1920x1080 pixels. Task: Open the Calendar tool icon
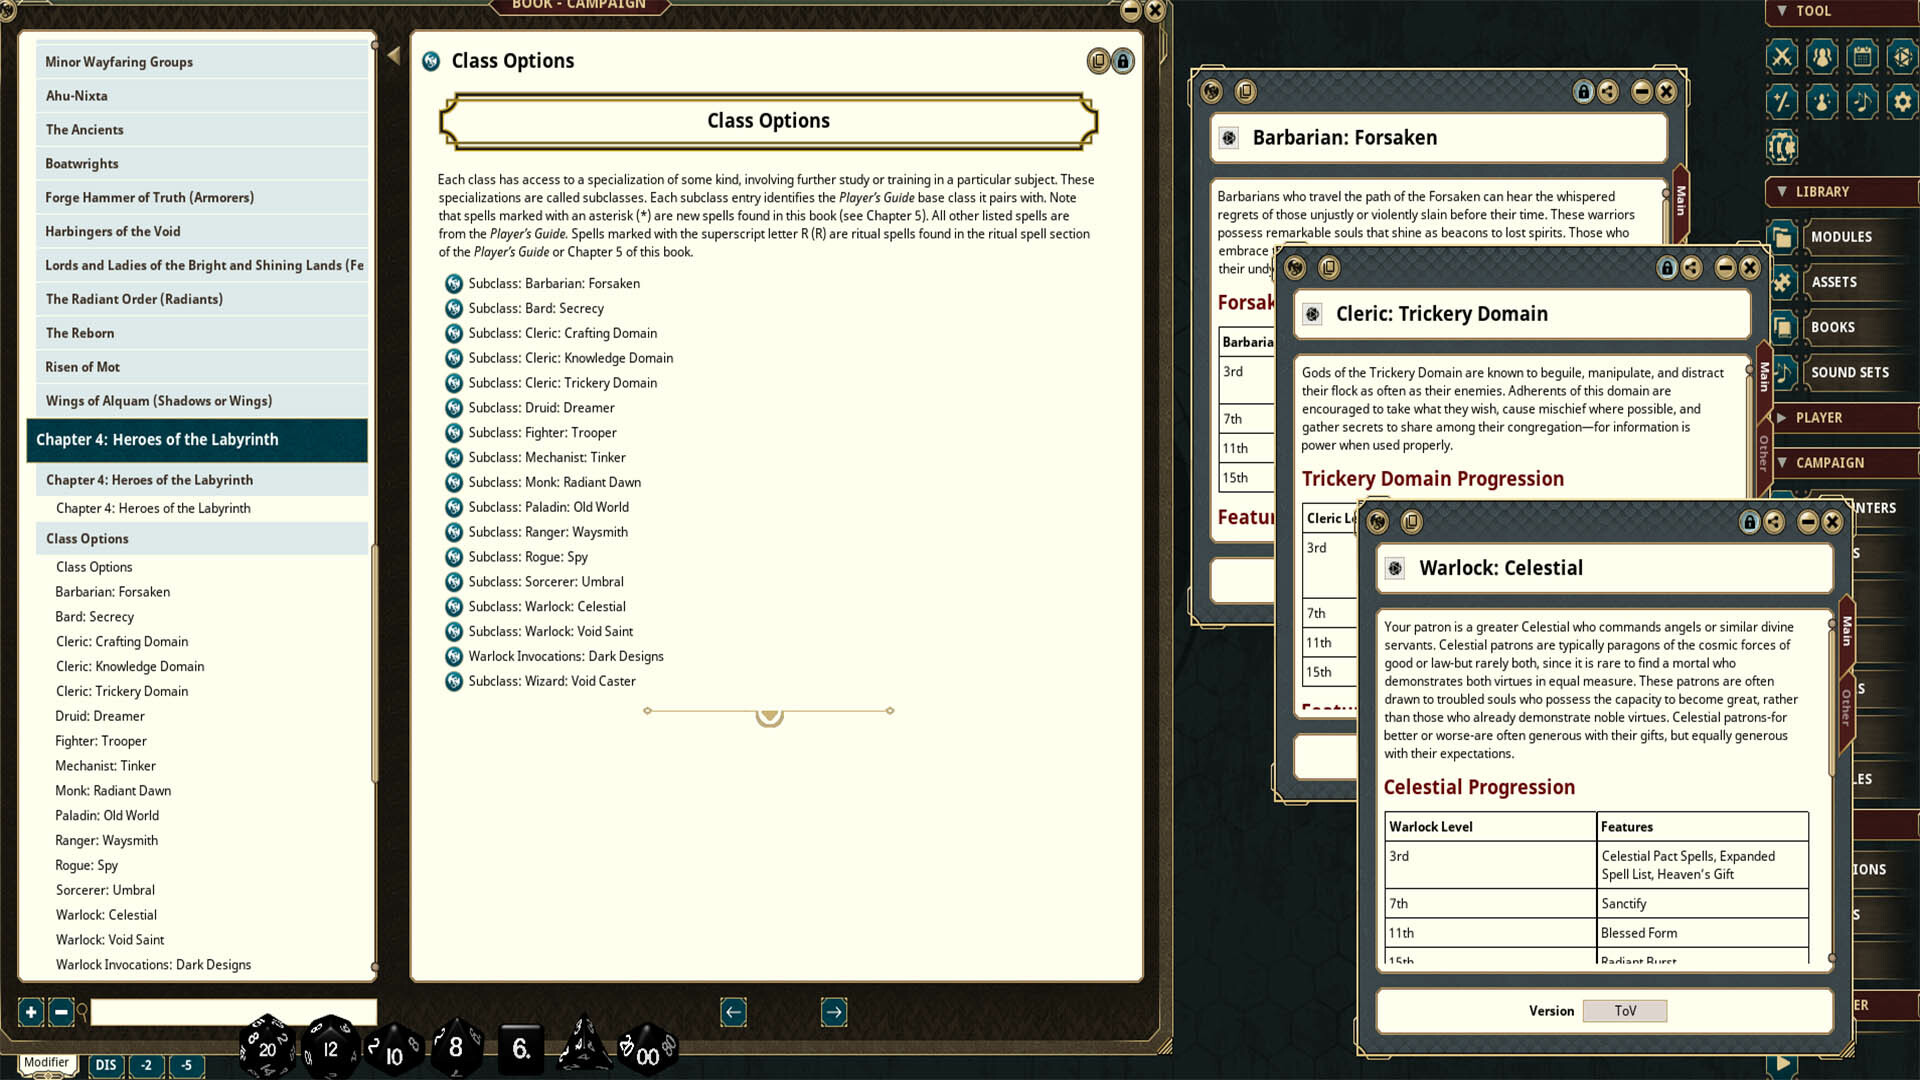coord(1861,56)
